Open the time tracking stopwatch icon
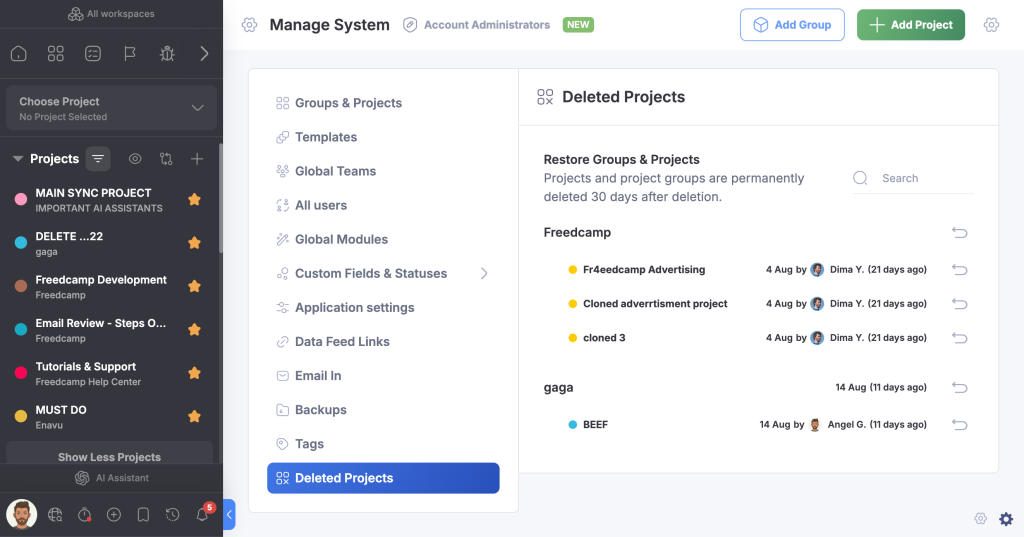This screenshot has width=1024, height=537. (84, 515)
